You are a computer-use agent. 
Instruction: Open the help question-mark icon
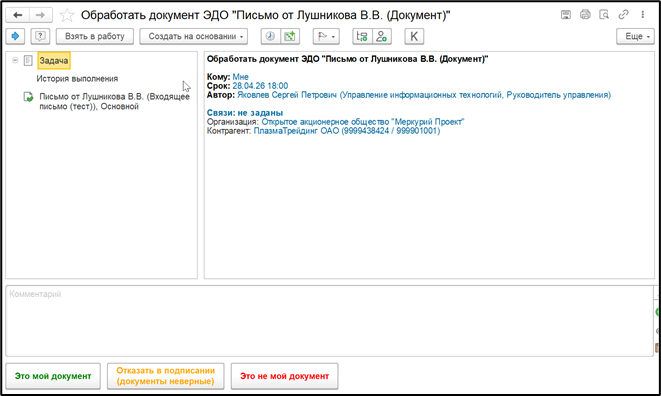pos(40,36)
